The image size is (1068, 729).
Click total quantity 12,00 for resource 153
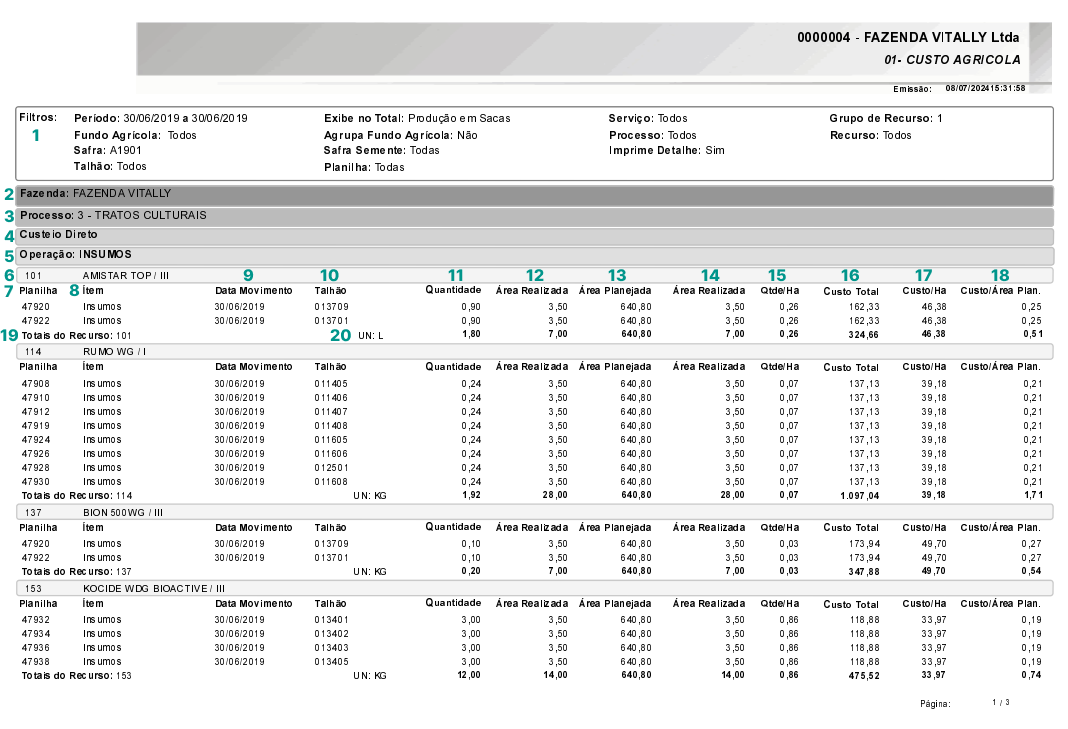click(469, 675)
